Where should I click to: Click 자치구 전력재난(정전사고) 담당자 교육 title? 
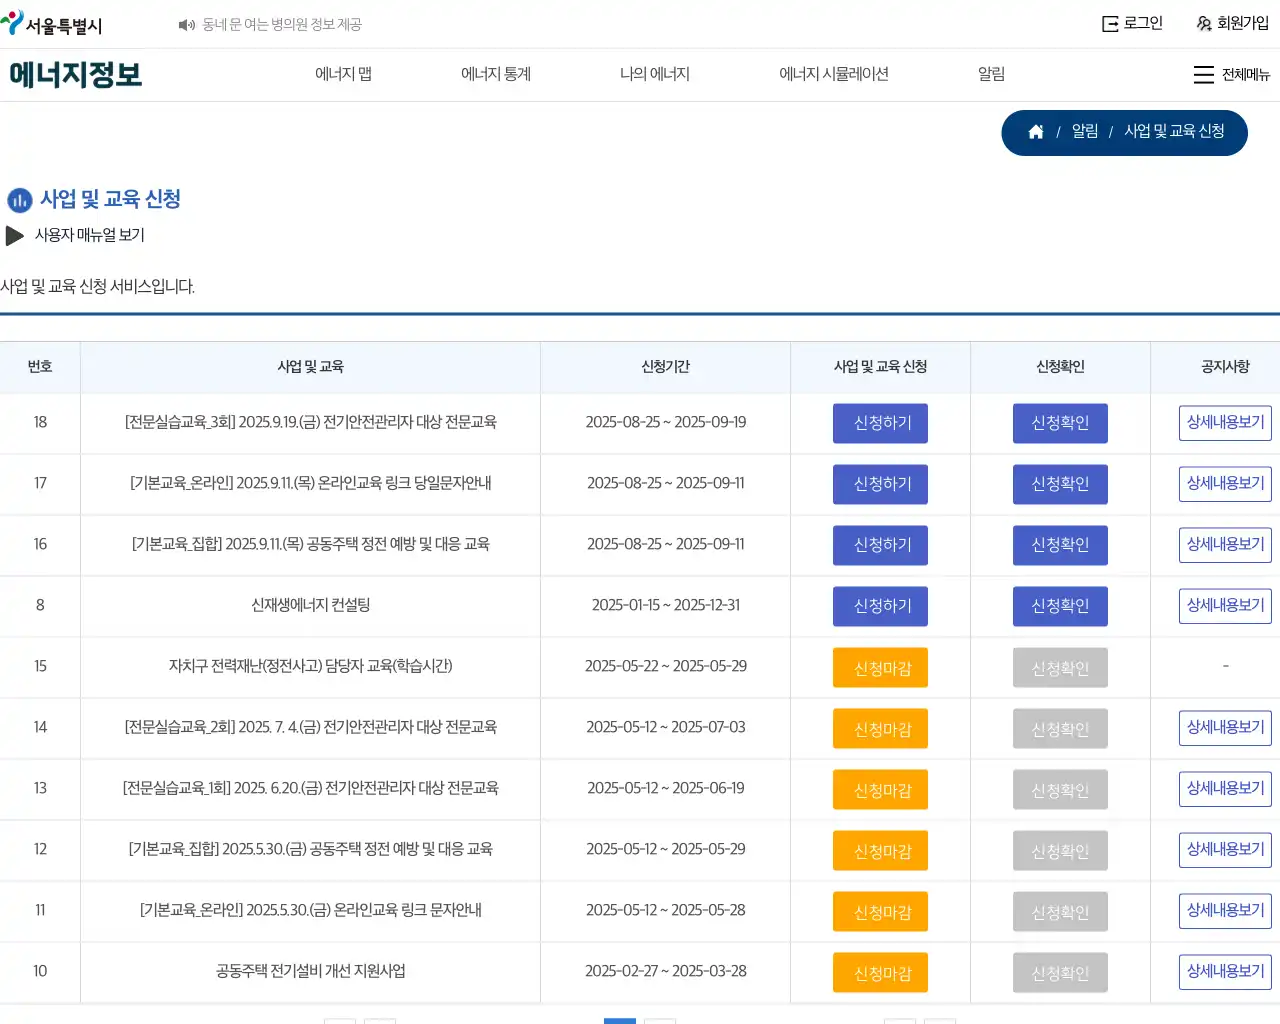pyautogui.click(x=310, y=666)
